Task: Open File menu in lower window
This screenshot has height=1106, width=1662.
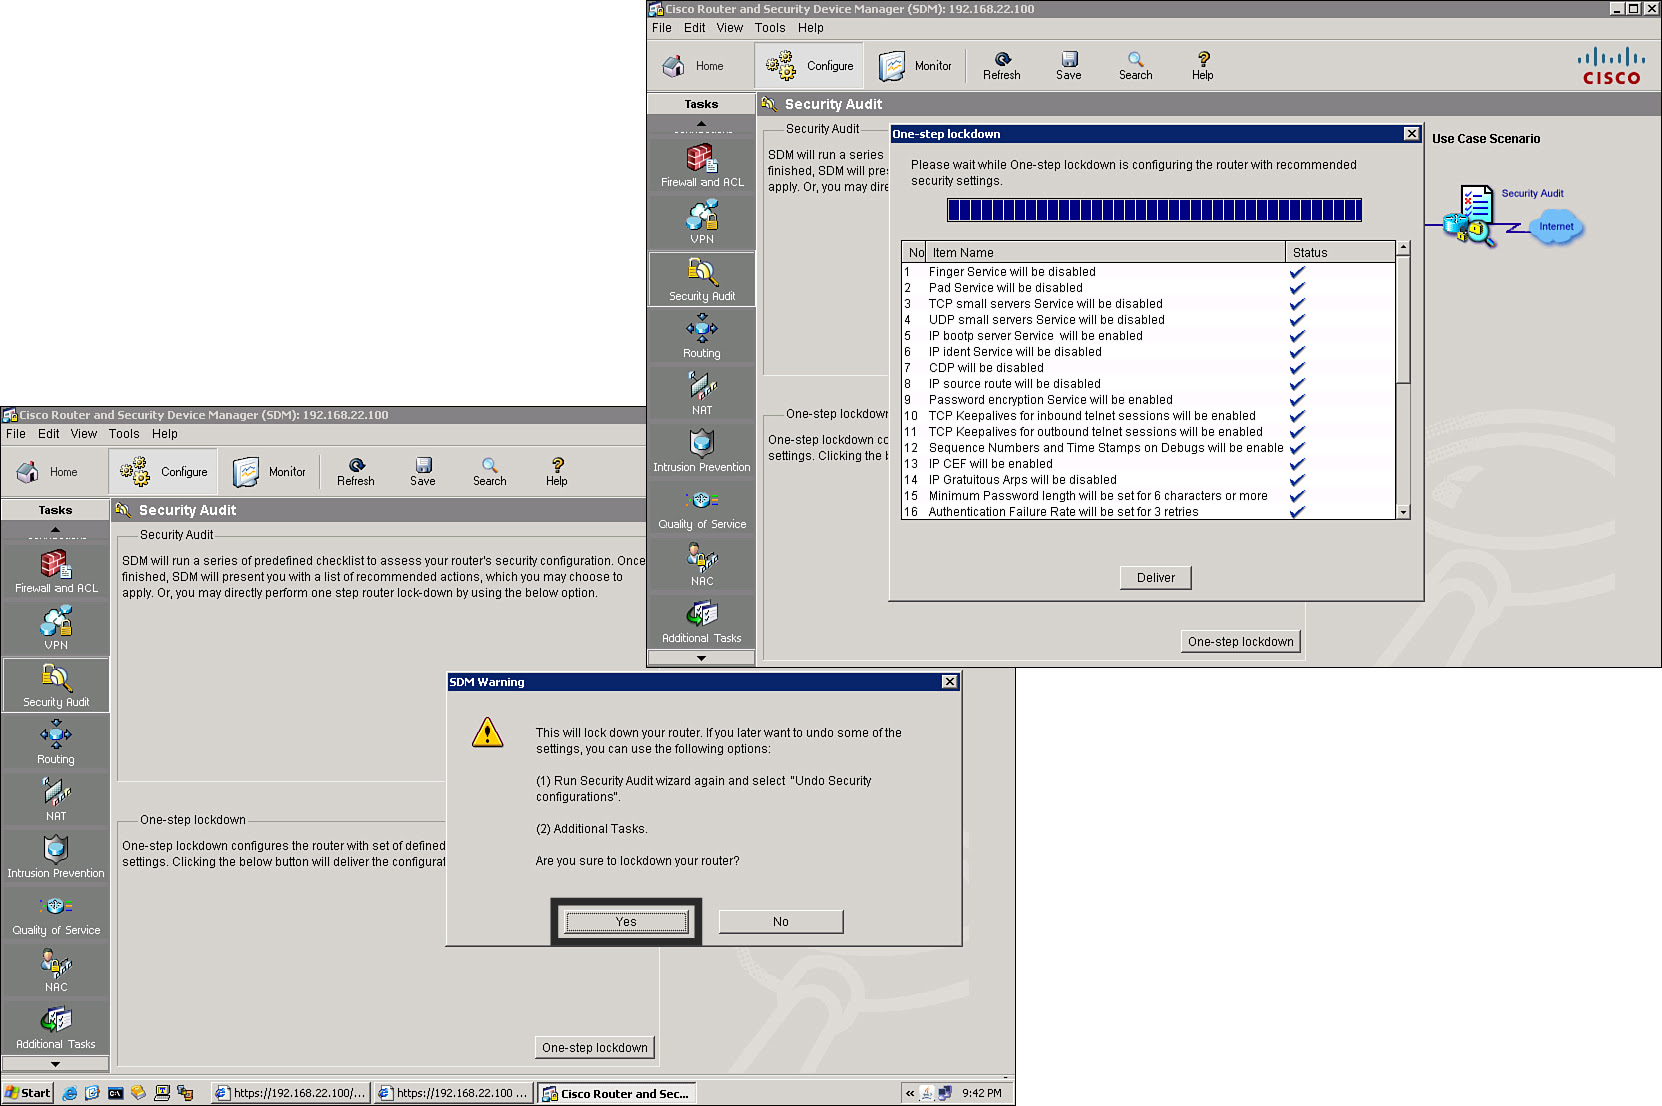Action: click(16, 434)
